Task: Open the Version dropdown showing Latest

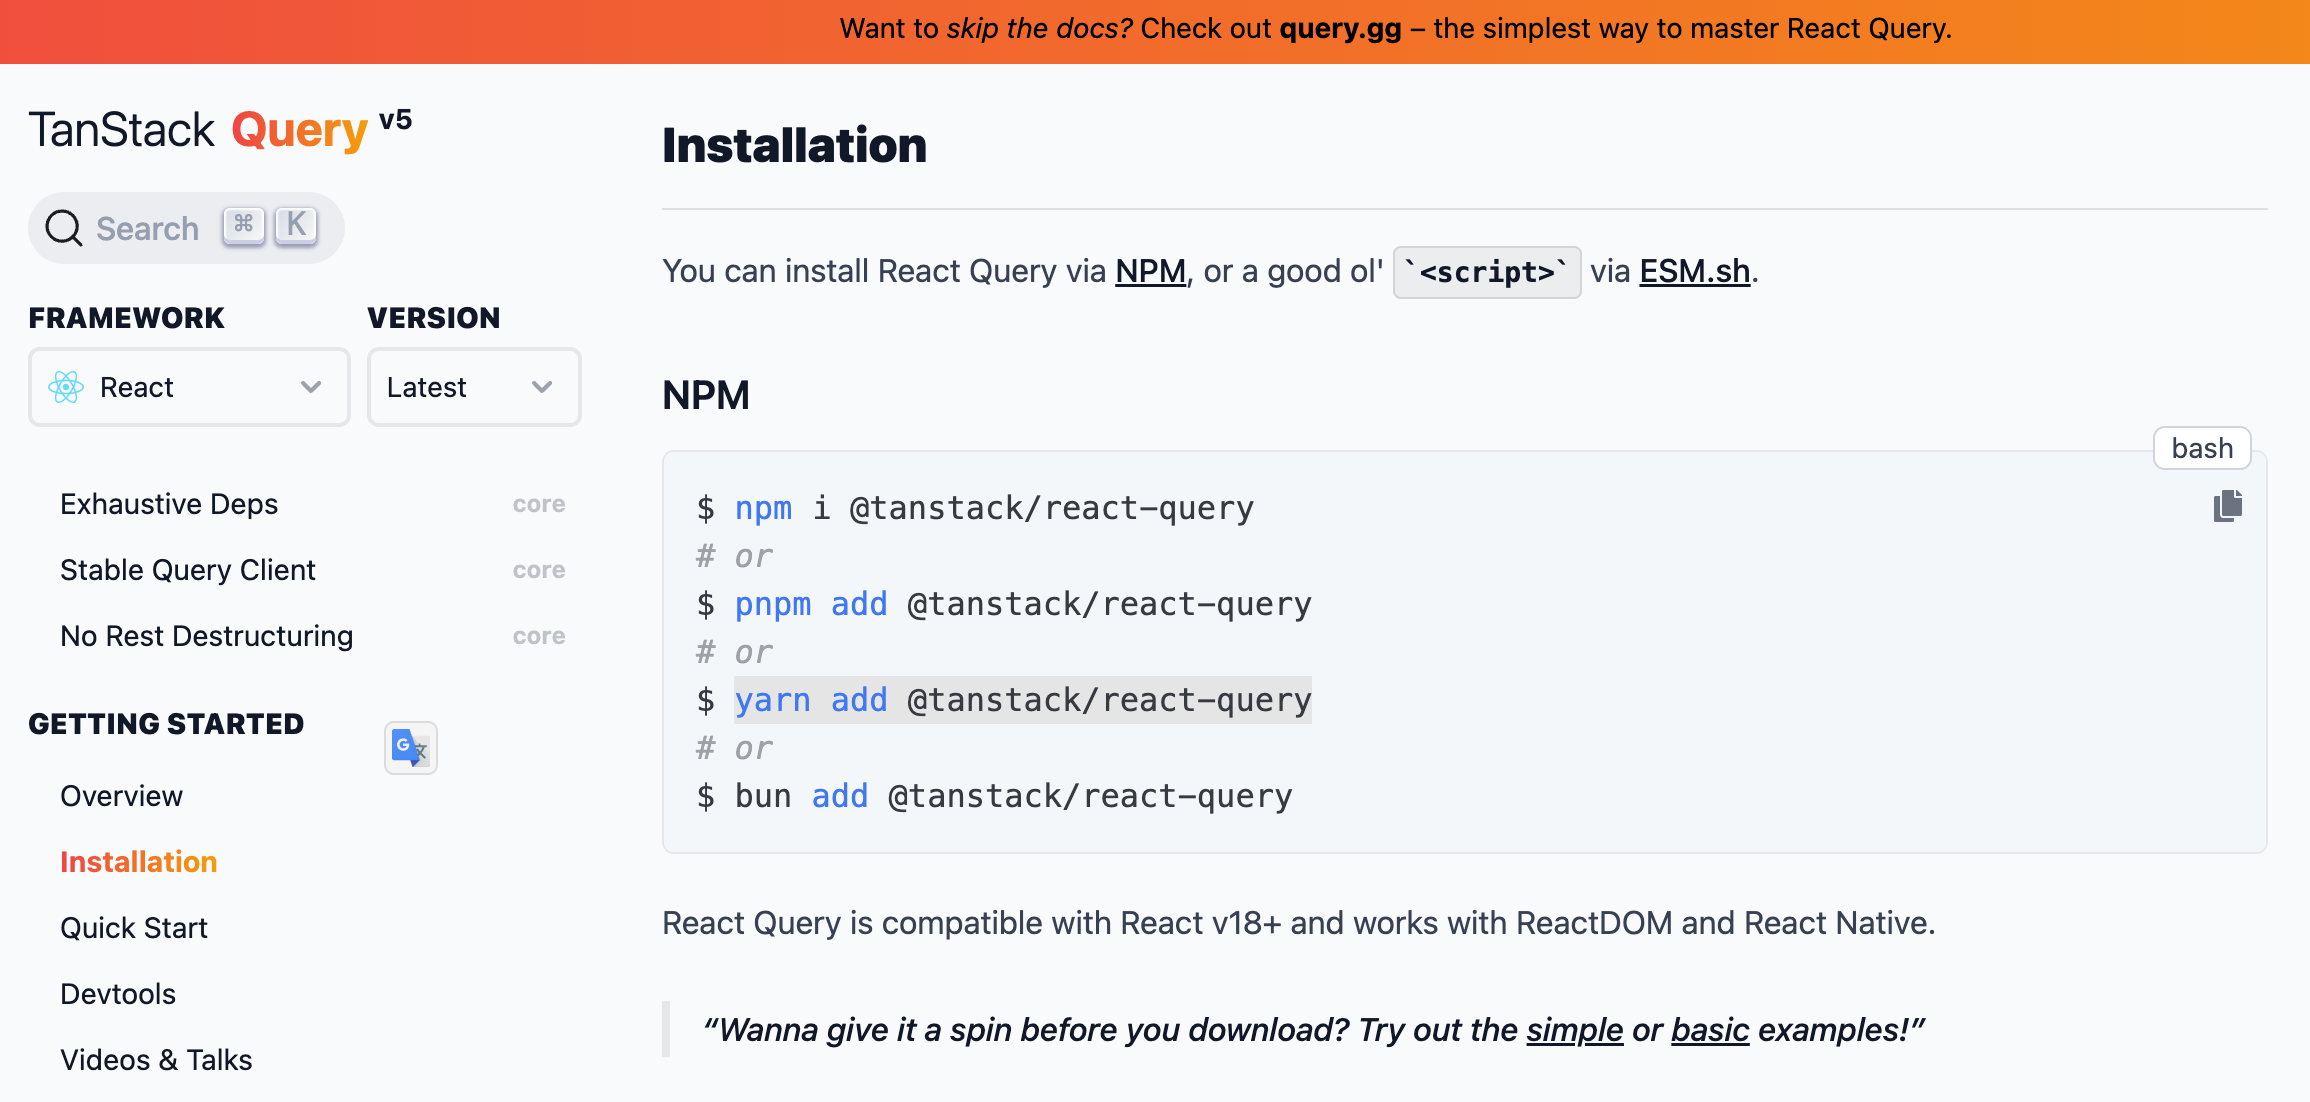Action: pos(473,387)
